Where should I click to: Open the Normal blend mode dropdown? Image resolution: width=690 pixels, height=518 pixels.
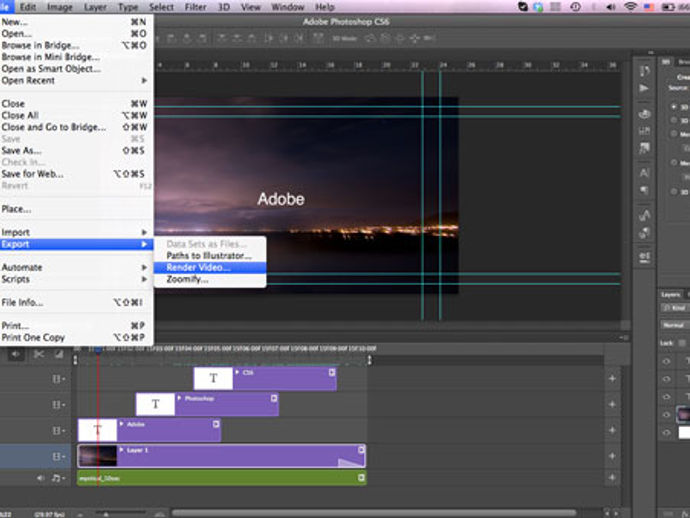(x=675, y=325)
